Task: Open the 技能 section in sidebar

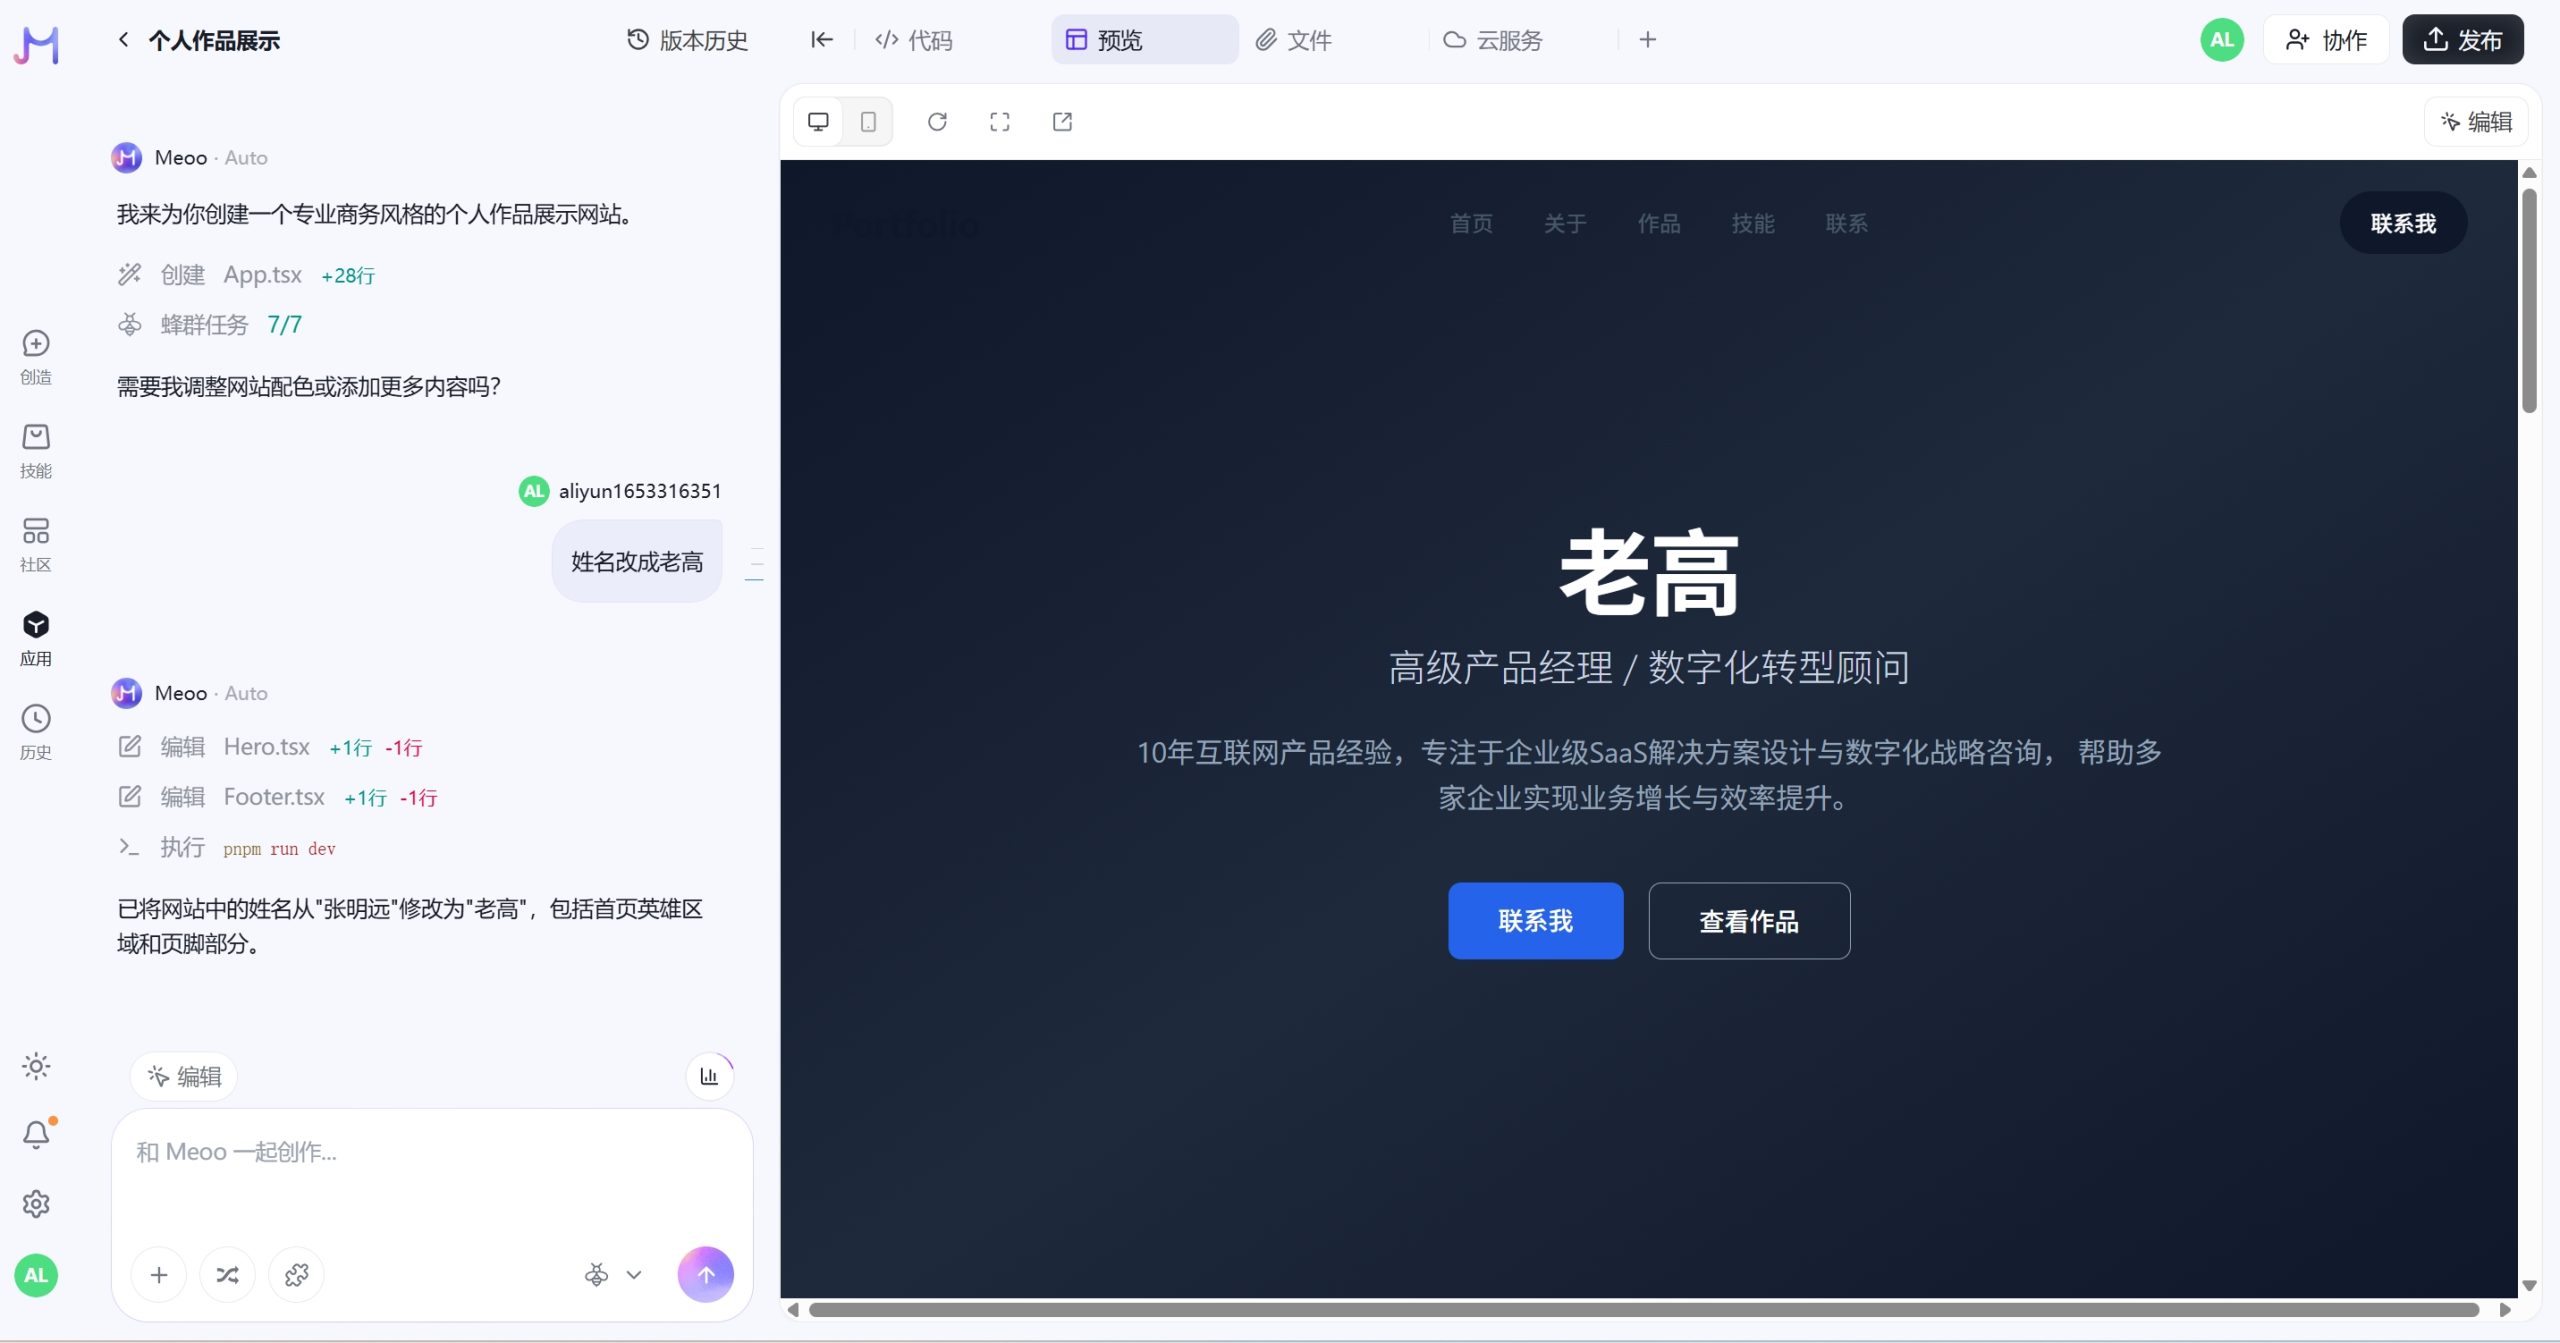Action: pyautogui.click(x=35, y=448)
